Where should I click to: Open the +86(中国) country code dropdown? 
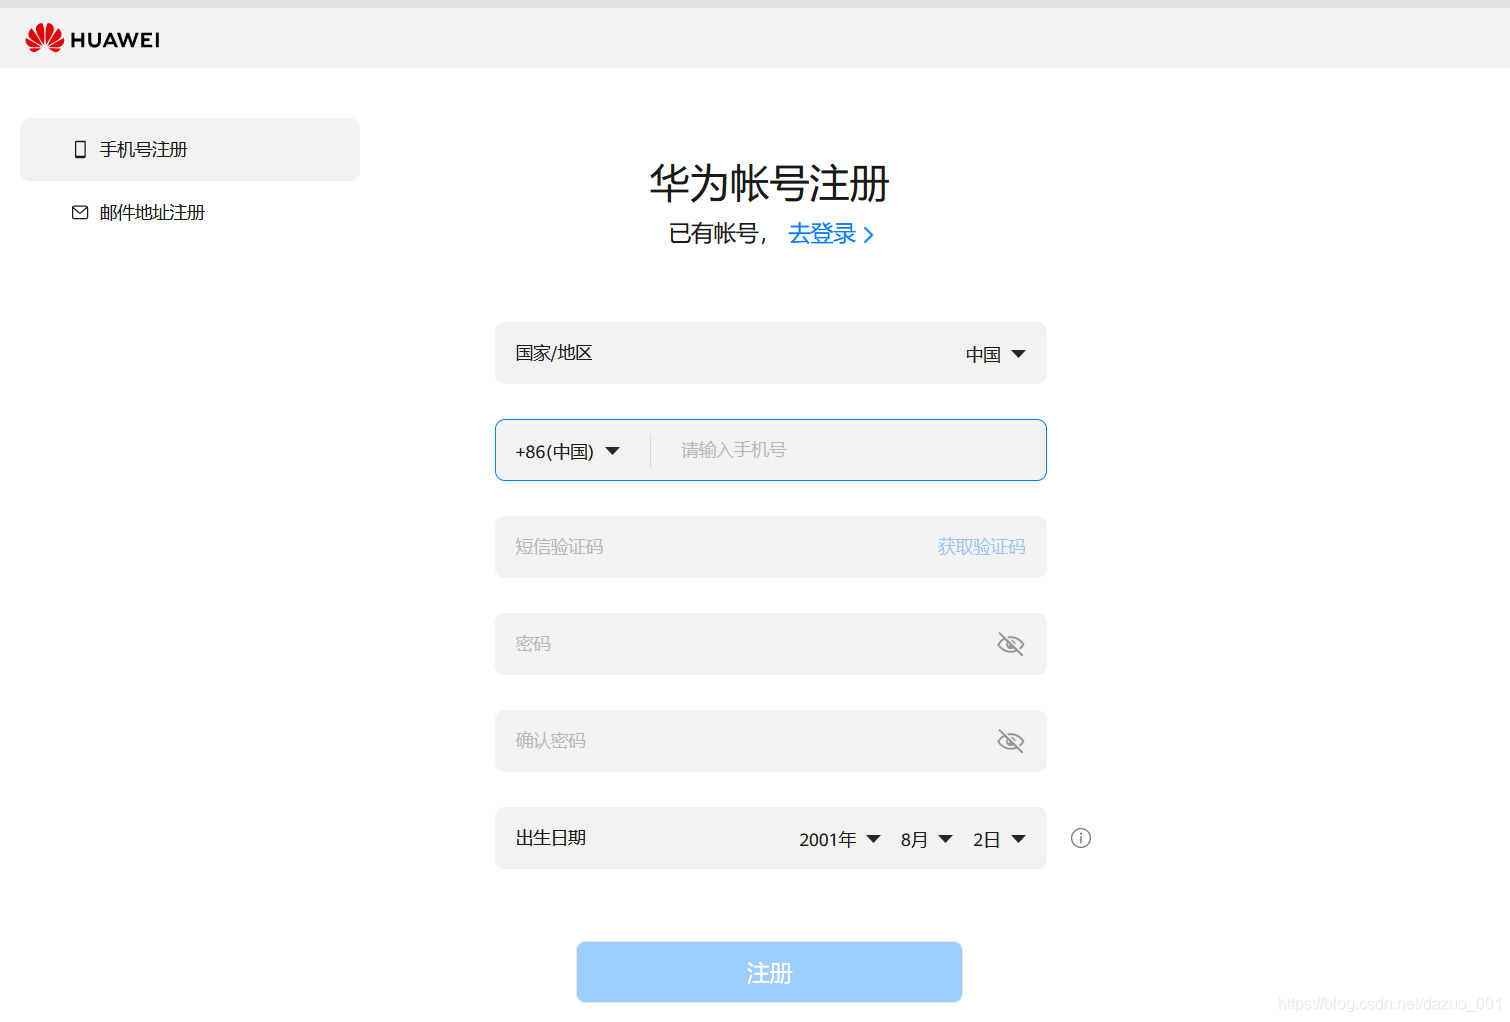567,451
